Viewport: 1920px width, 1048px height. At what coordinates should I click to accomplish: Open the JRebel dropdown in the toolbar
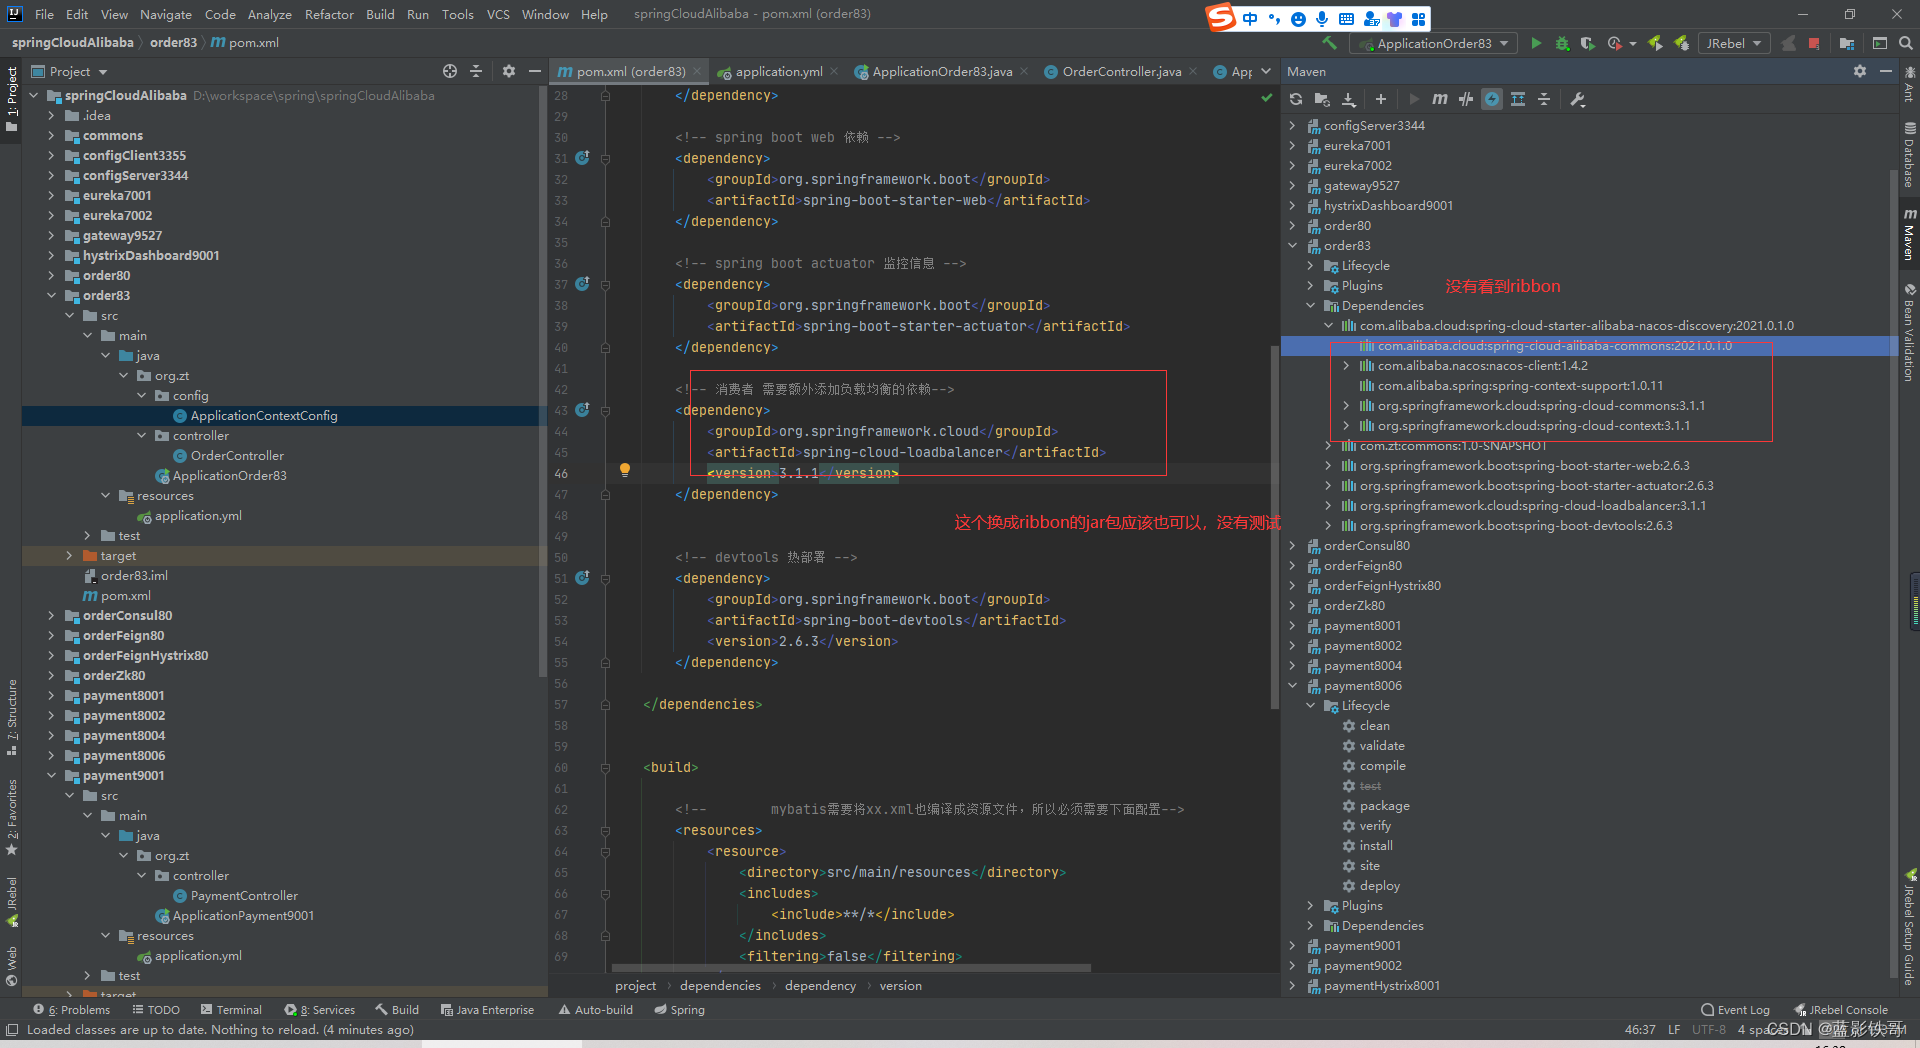click(x=1734, y=43)
